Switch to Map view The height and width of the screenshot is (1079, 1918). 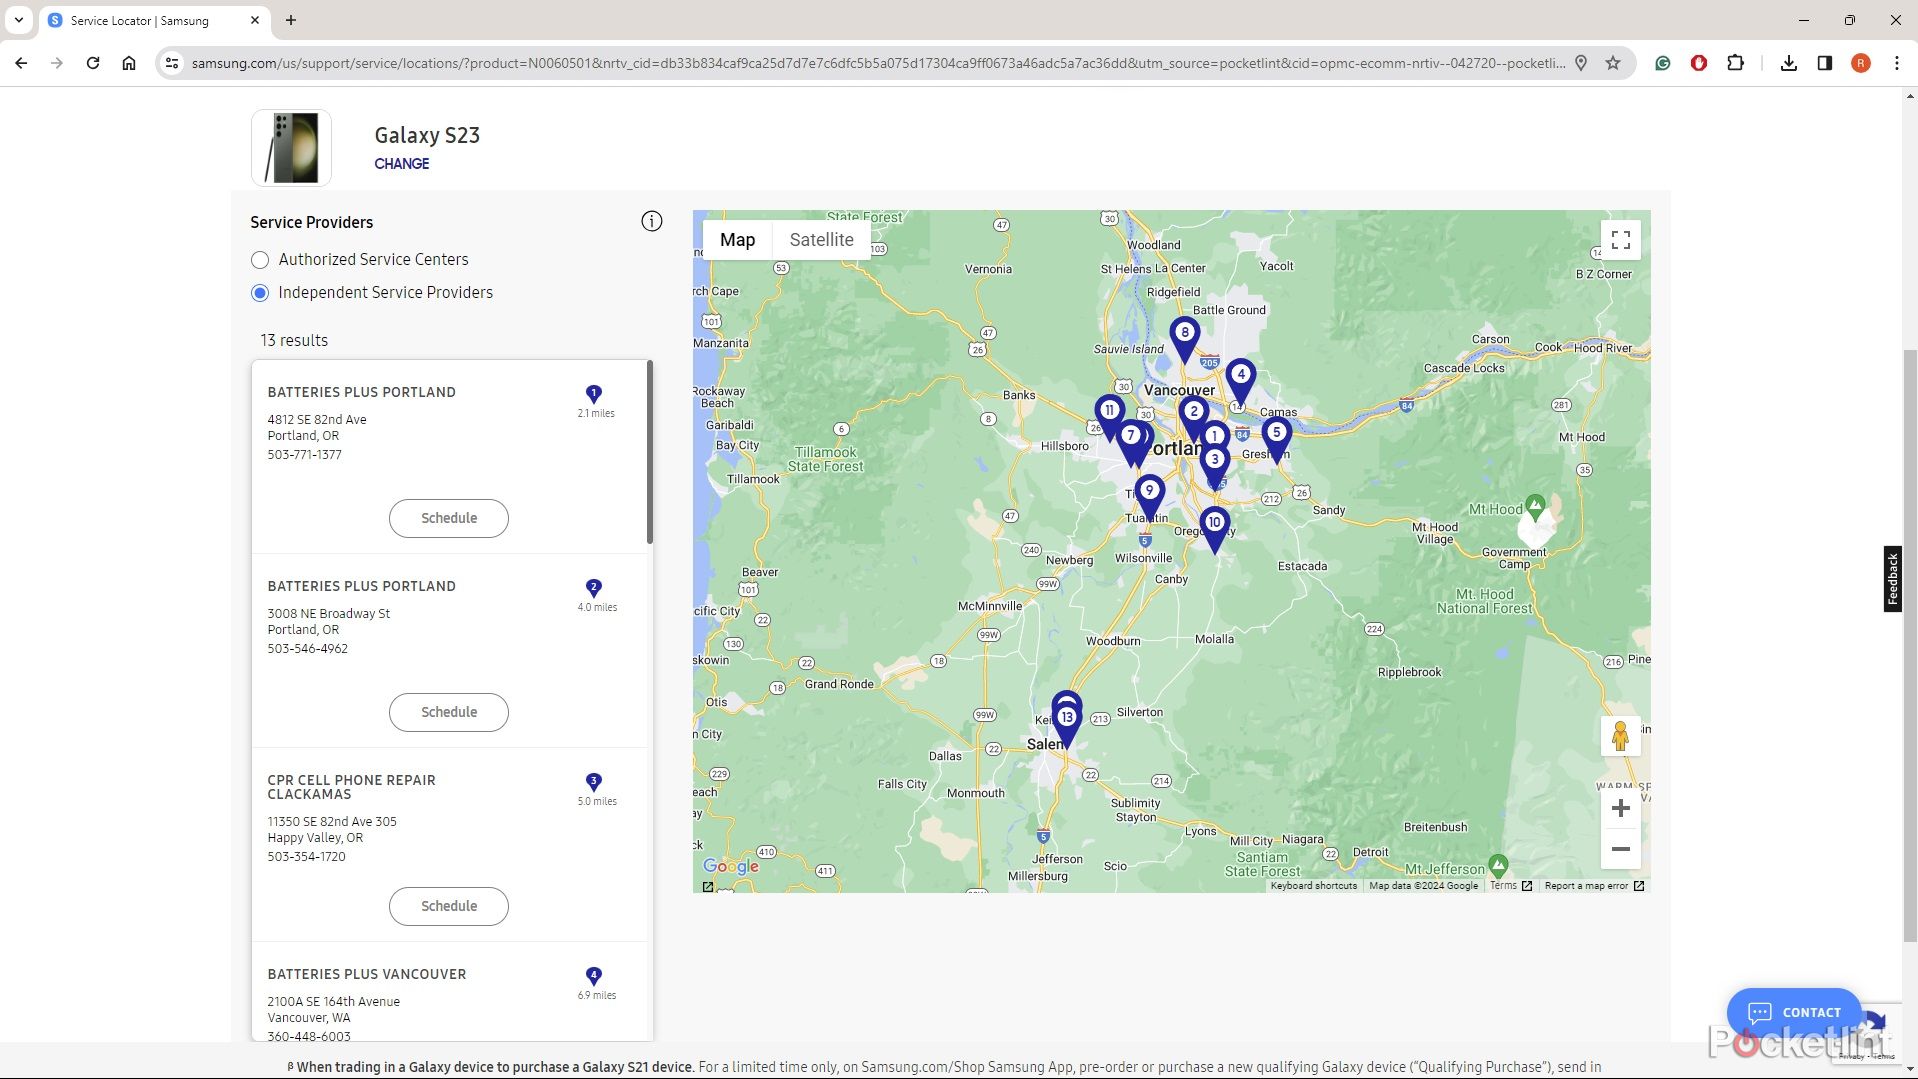tap(737, 240)
